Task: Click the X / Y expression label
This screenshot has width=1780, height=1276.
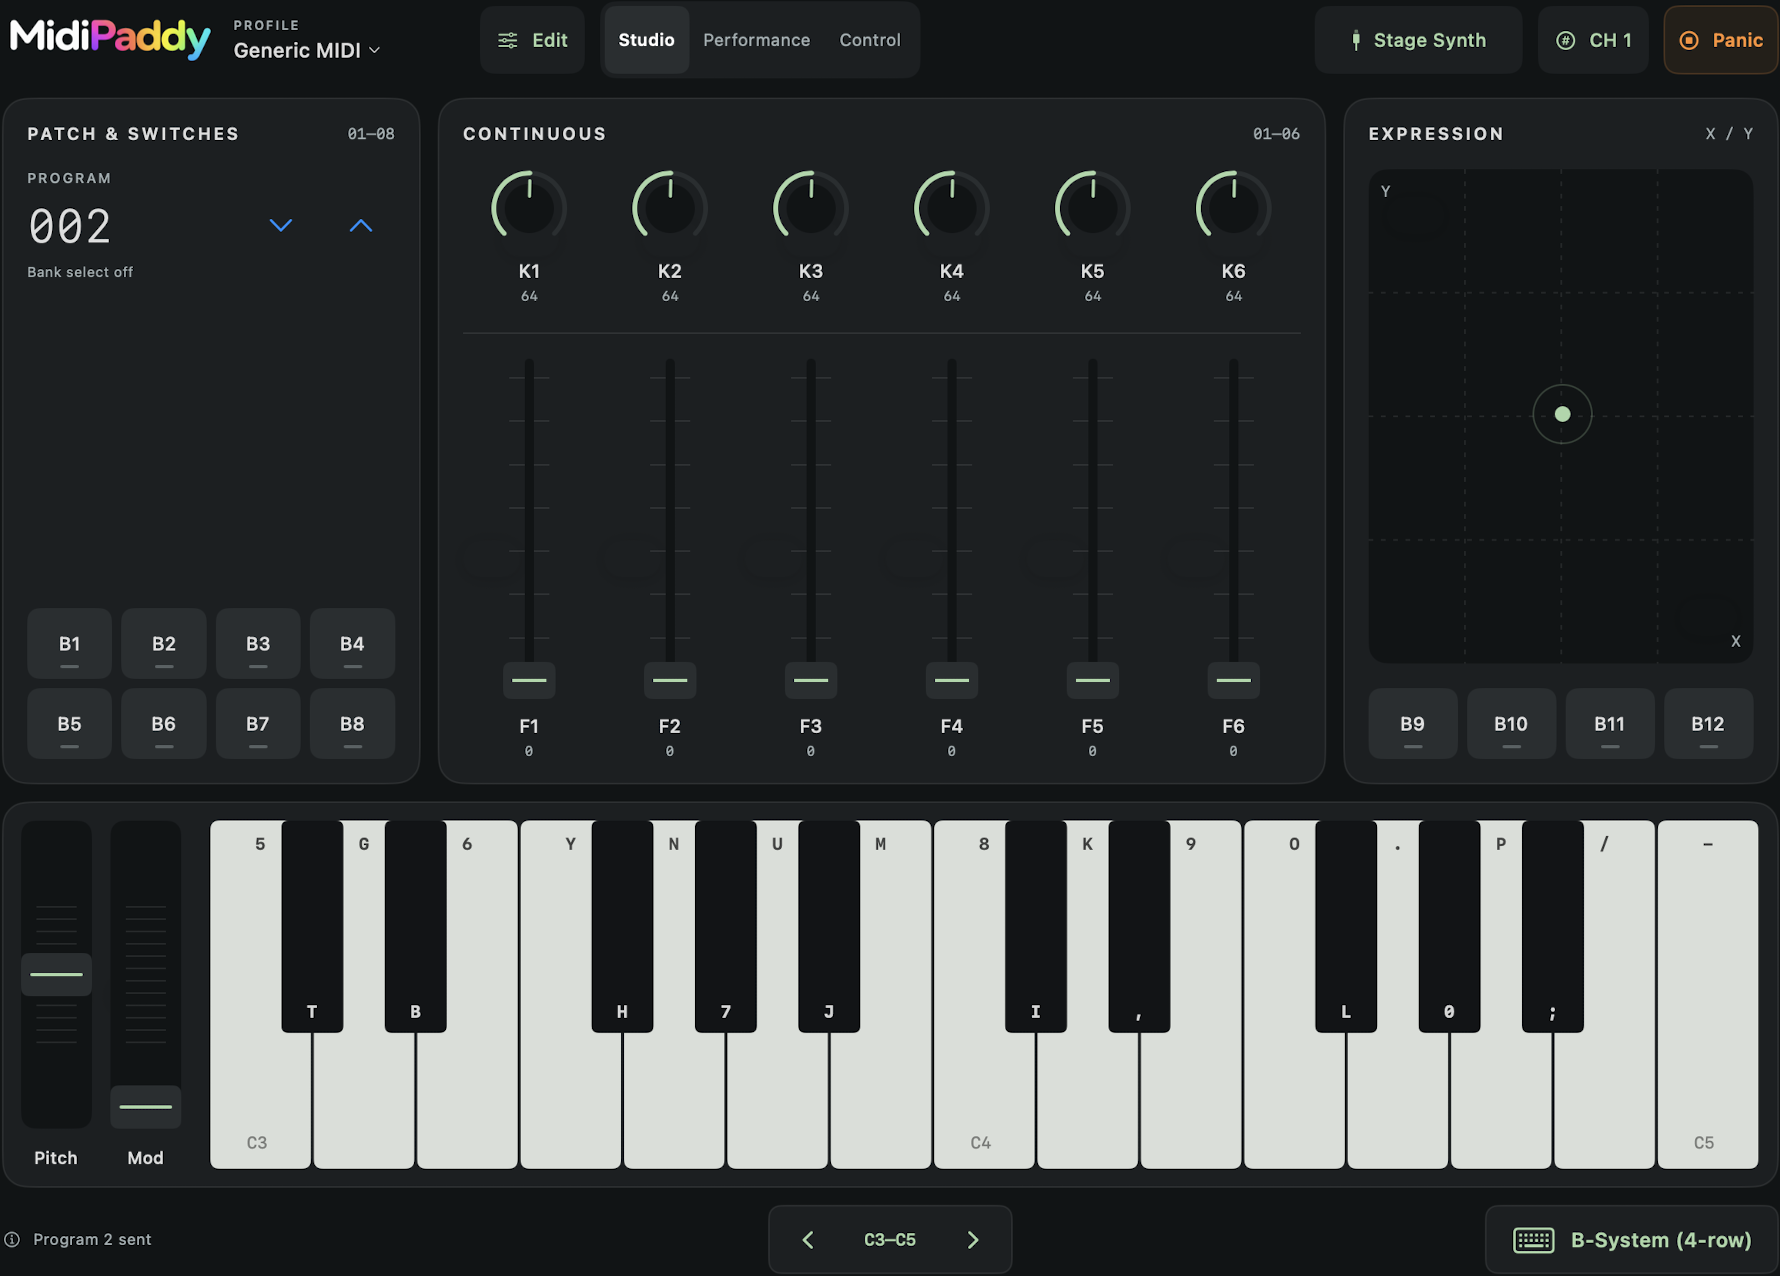Action: coord(1729,134)
